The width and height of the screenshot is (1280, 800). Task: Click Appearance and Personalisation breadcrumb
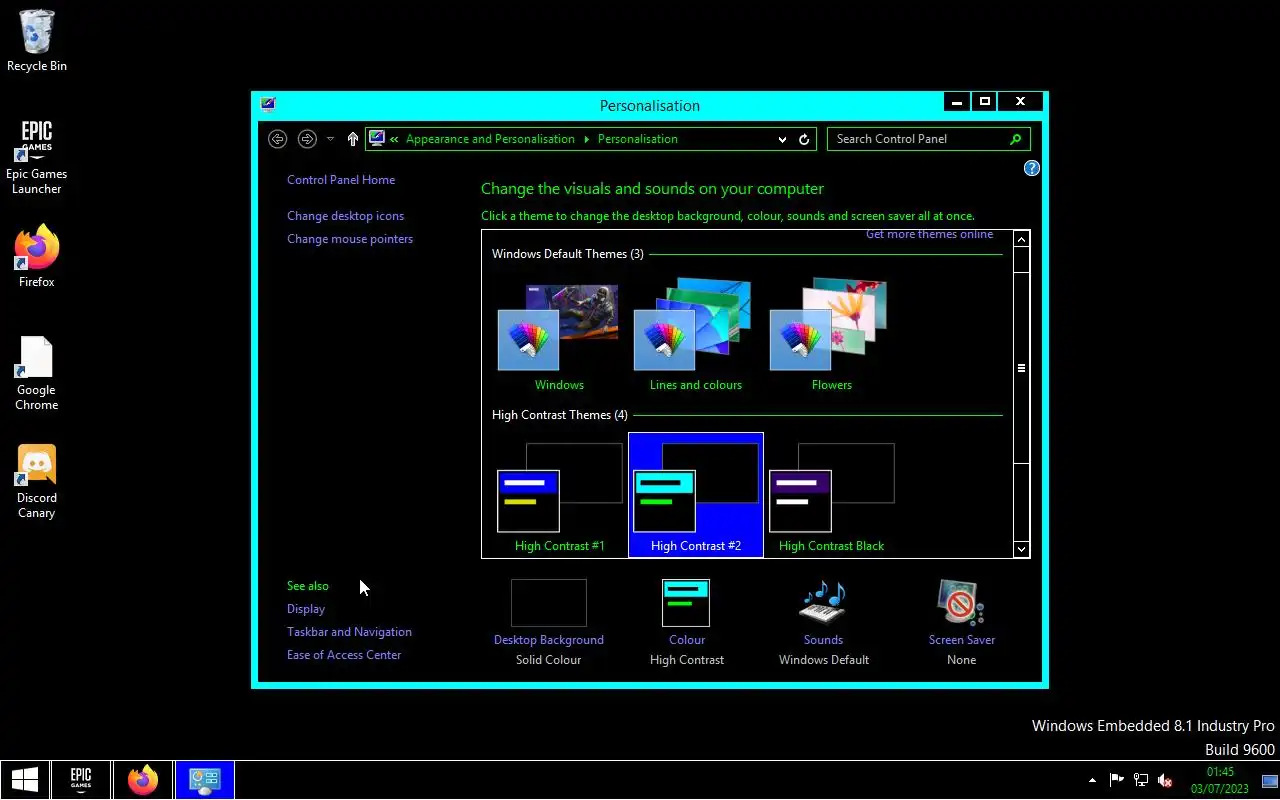tap(490, 139)
